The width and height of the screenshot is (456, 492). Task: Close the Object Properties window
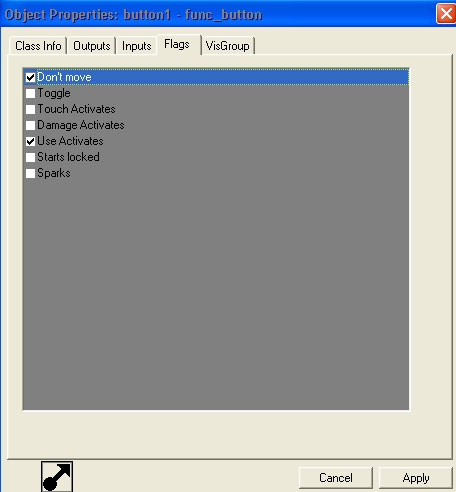coord(446,14)
